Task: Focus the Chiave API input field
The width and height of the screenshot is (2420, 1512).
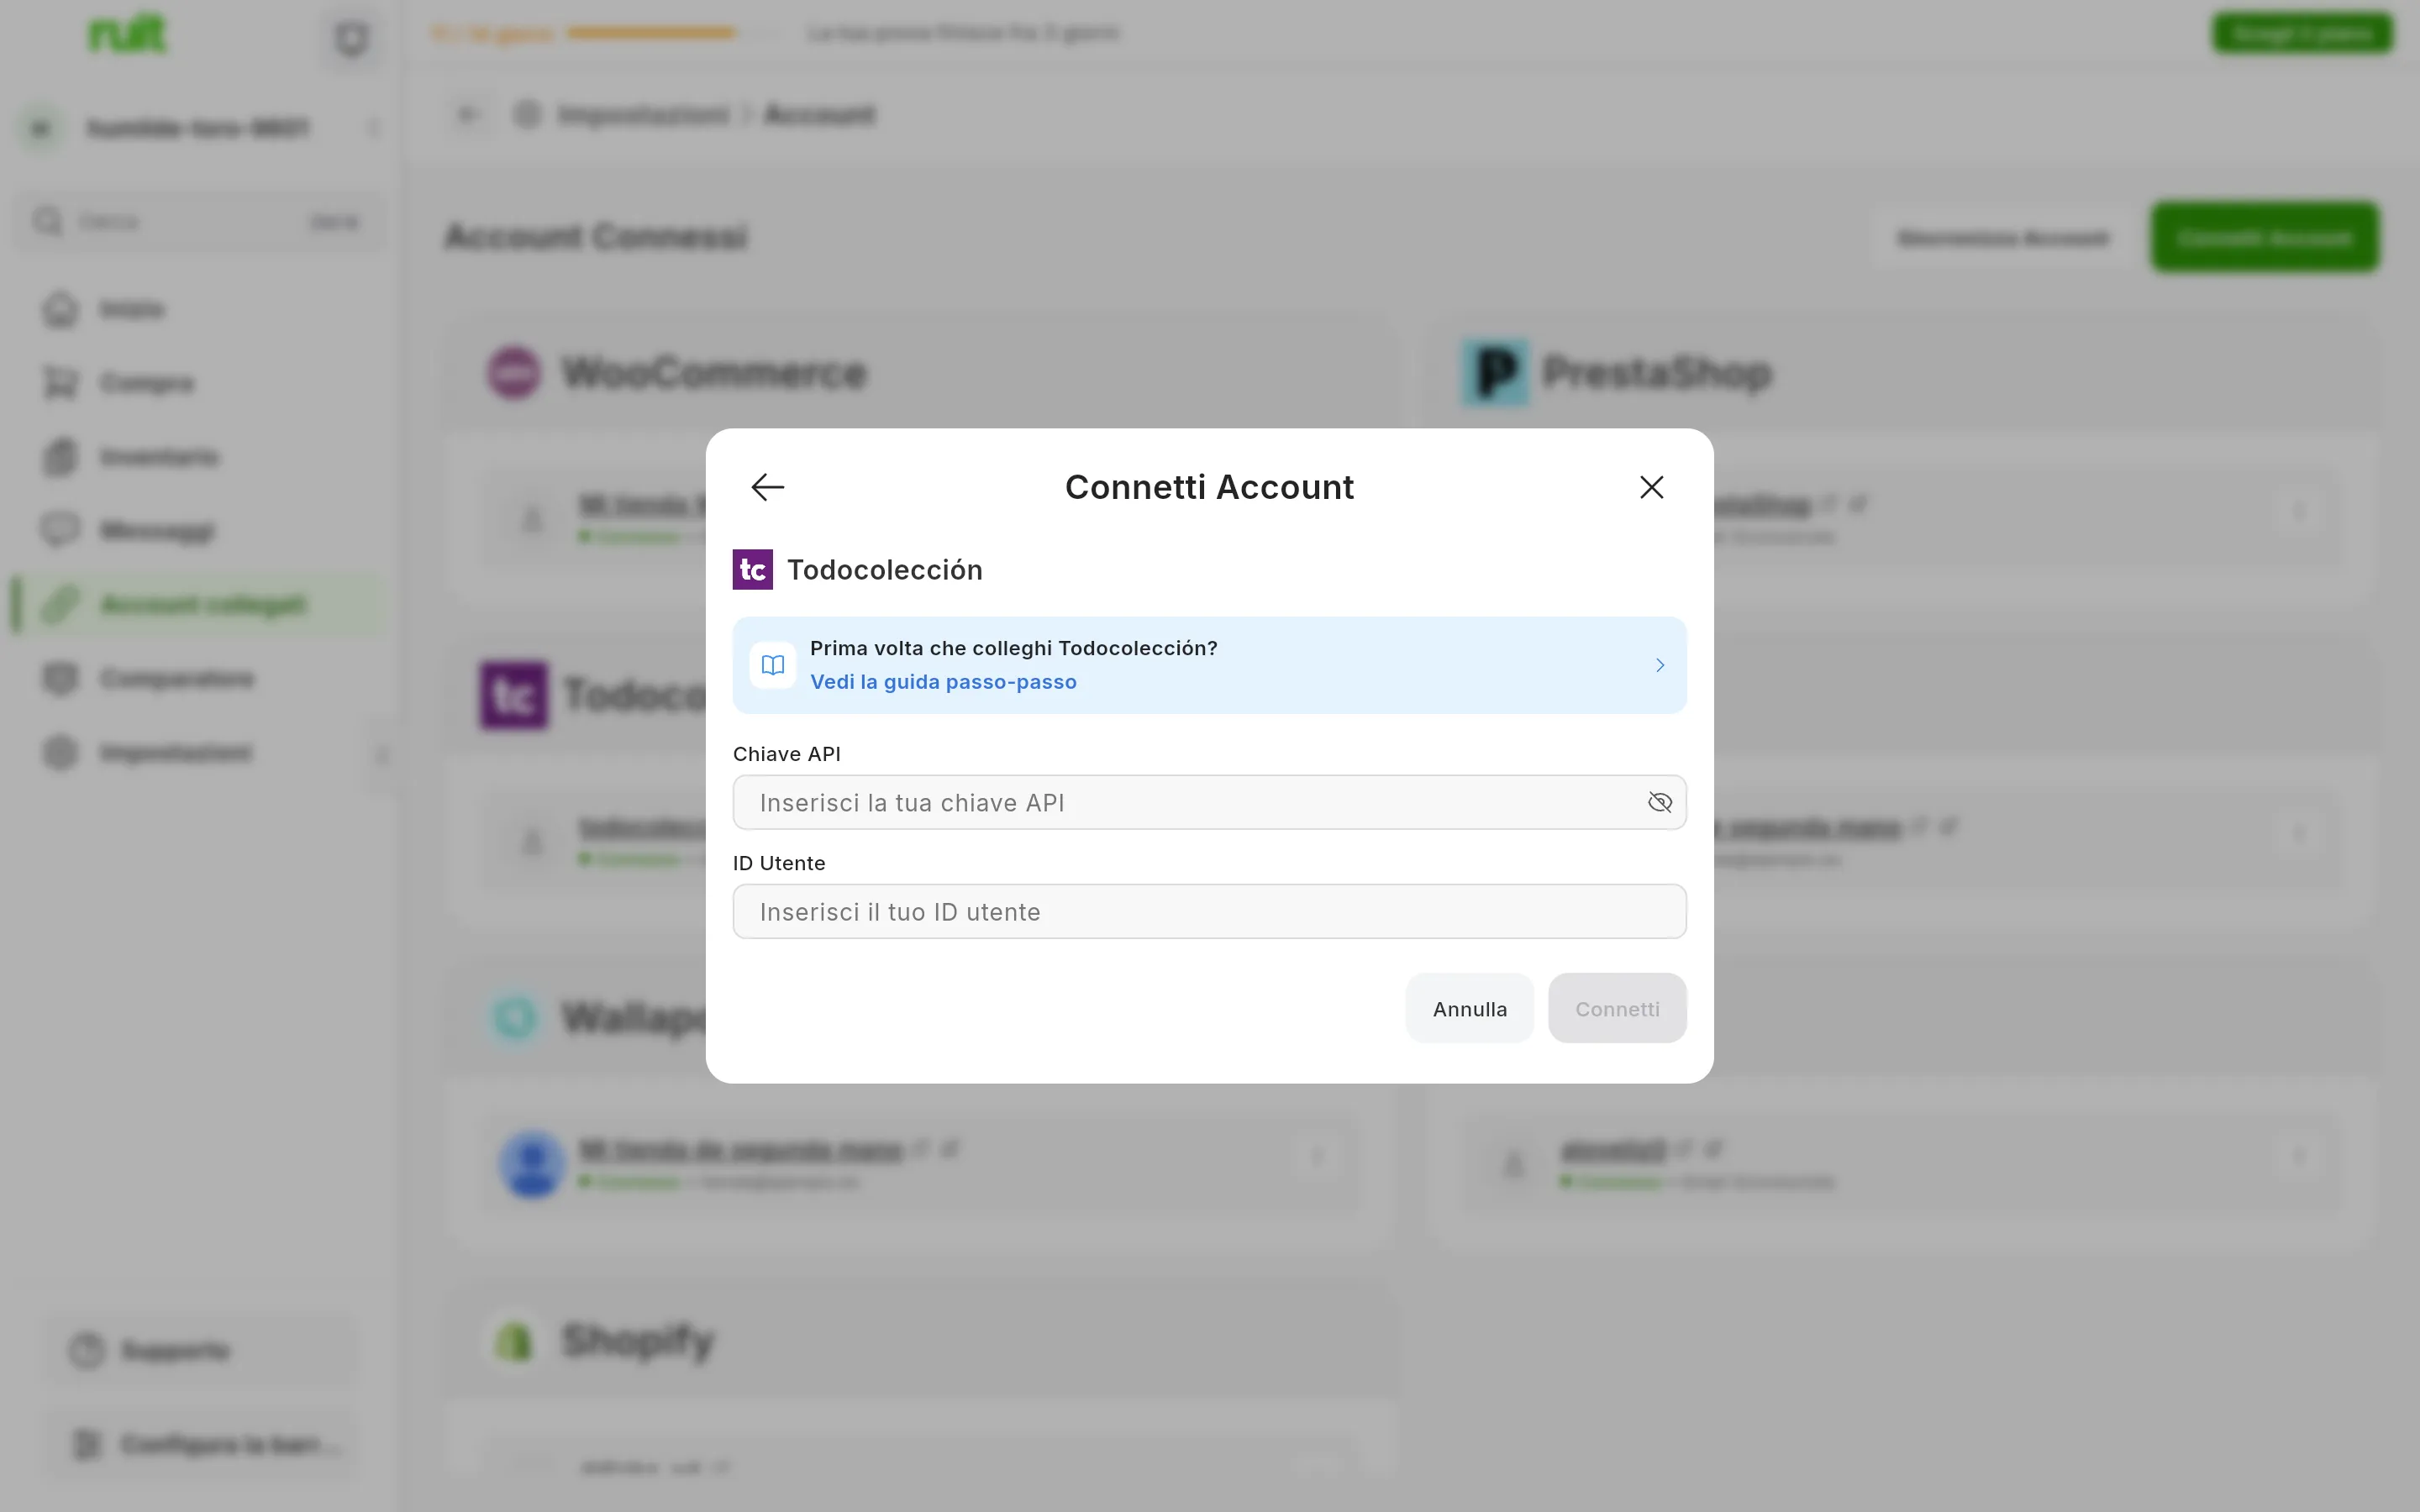Action: coord(1209,802)
